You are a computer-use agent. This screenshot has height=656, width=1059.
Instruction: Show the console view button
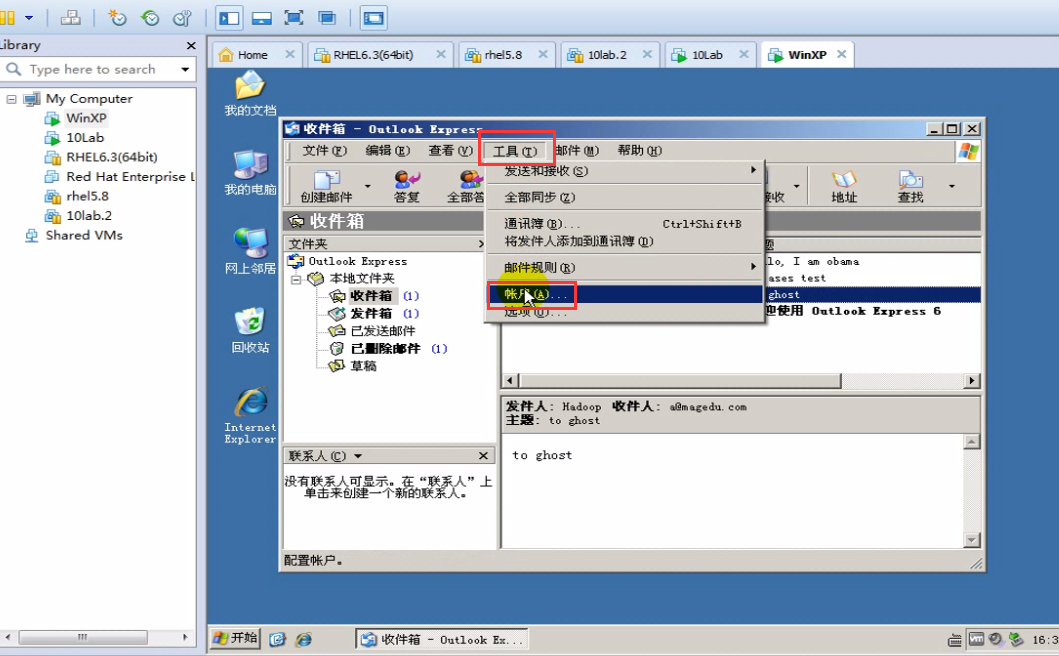373,18
